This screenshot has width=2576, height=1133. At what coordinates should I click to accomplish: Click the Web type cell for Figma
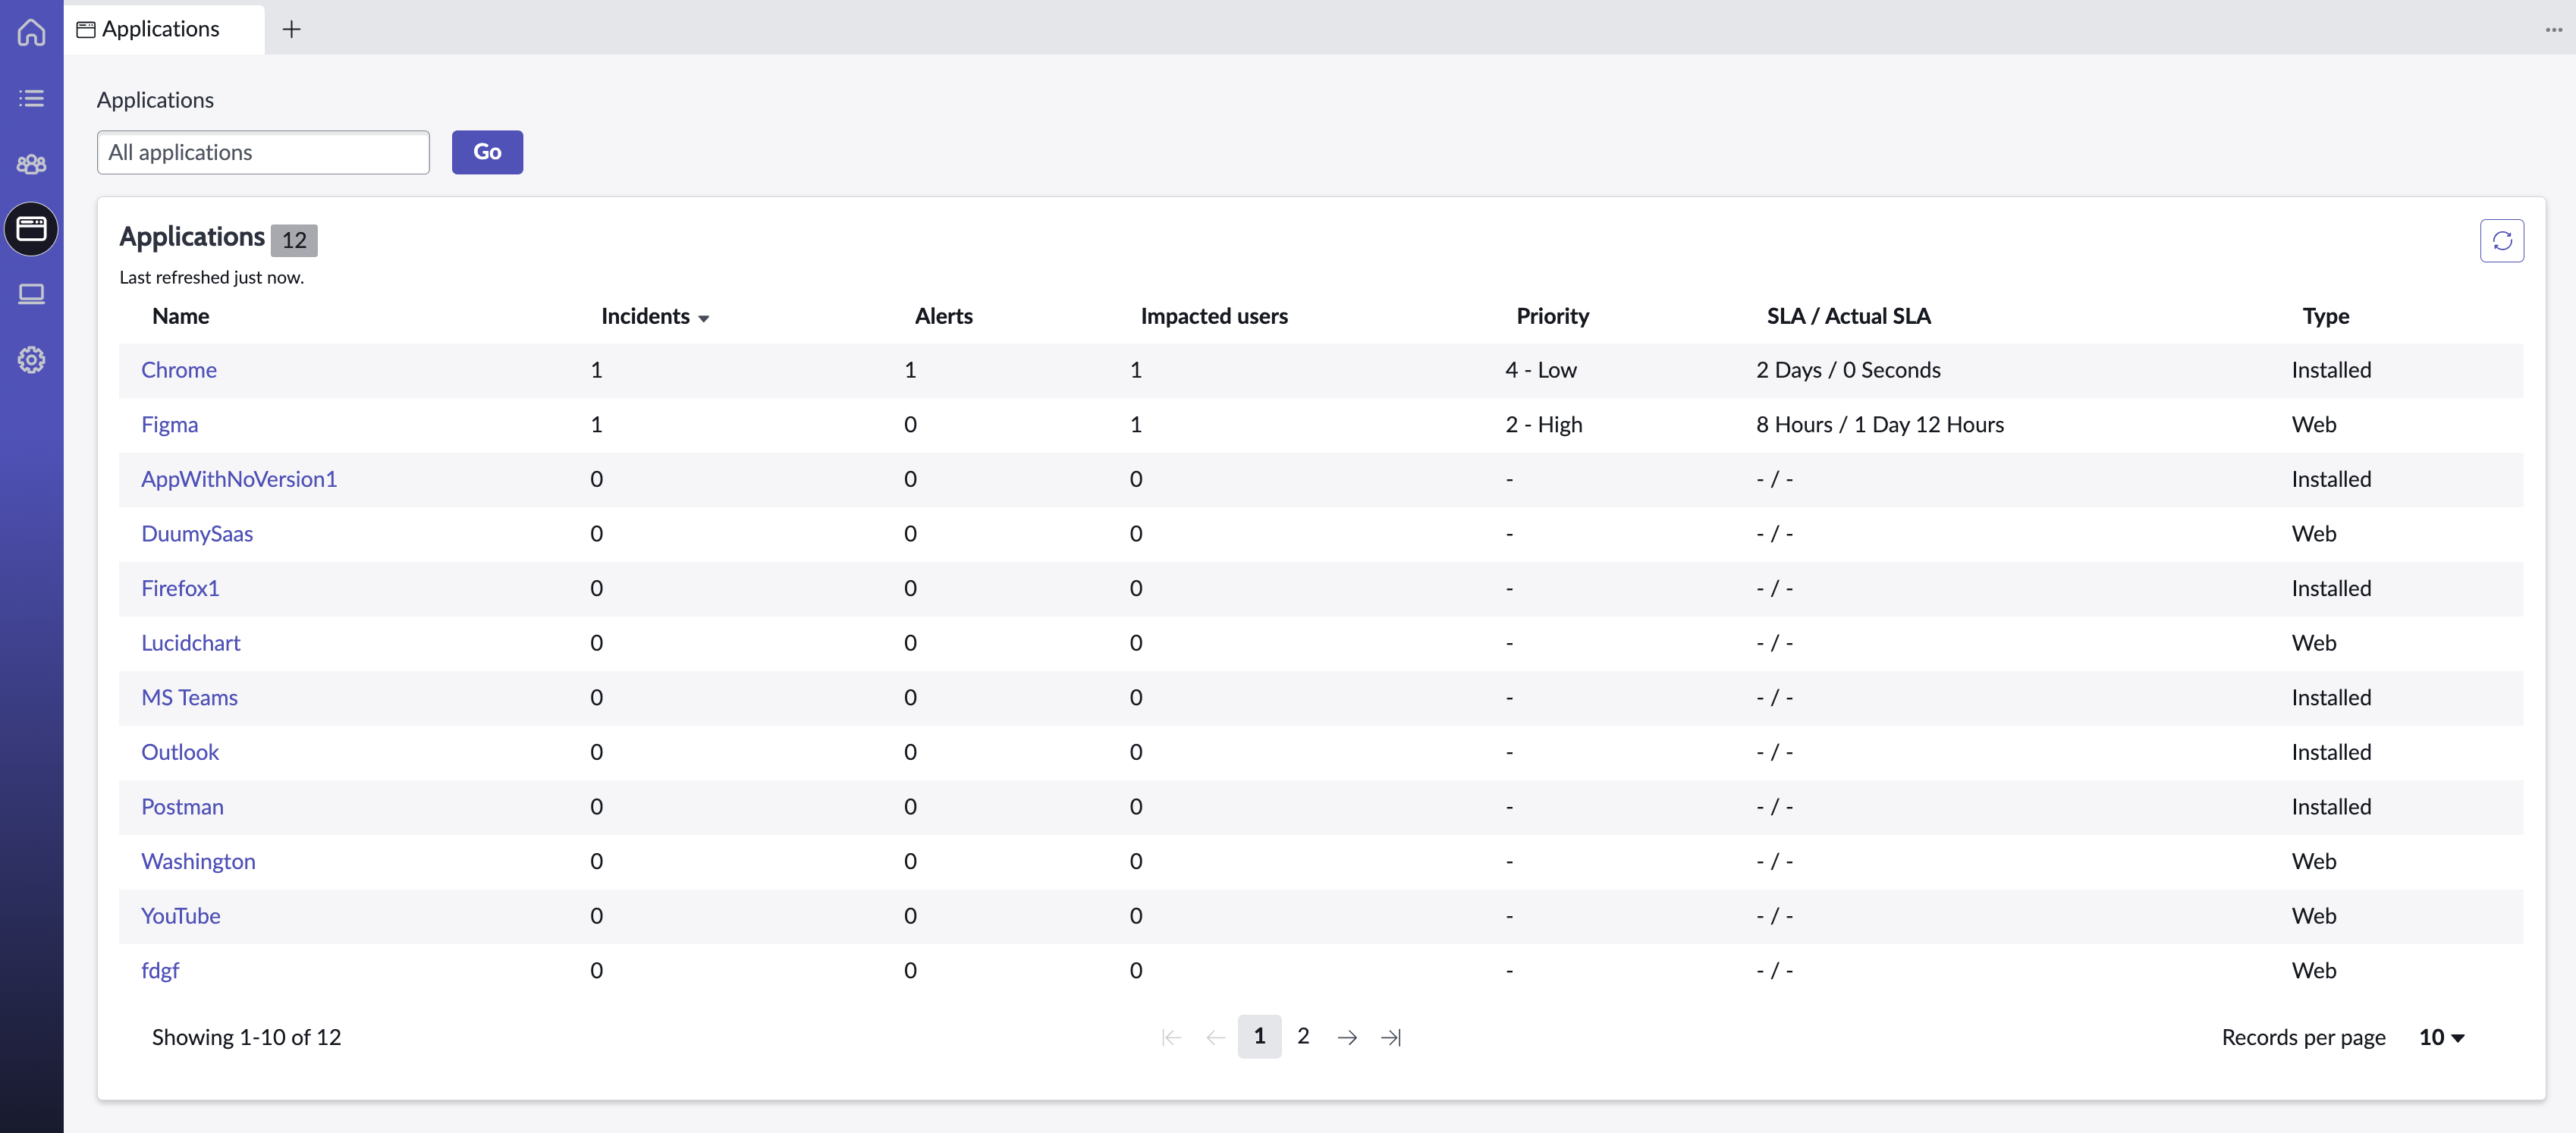point(2314,424)
